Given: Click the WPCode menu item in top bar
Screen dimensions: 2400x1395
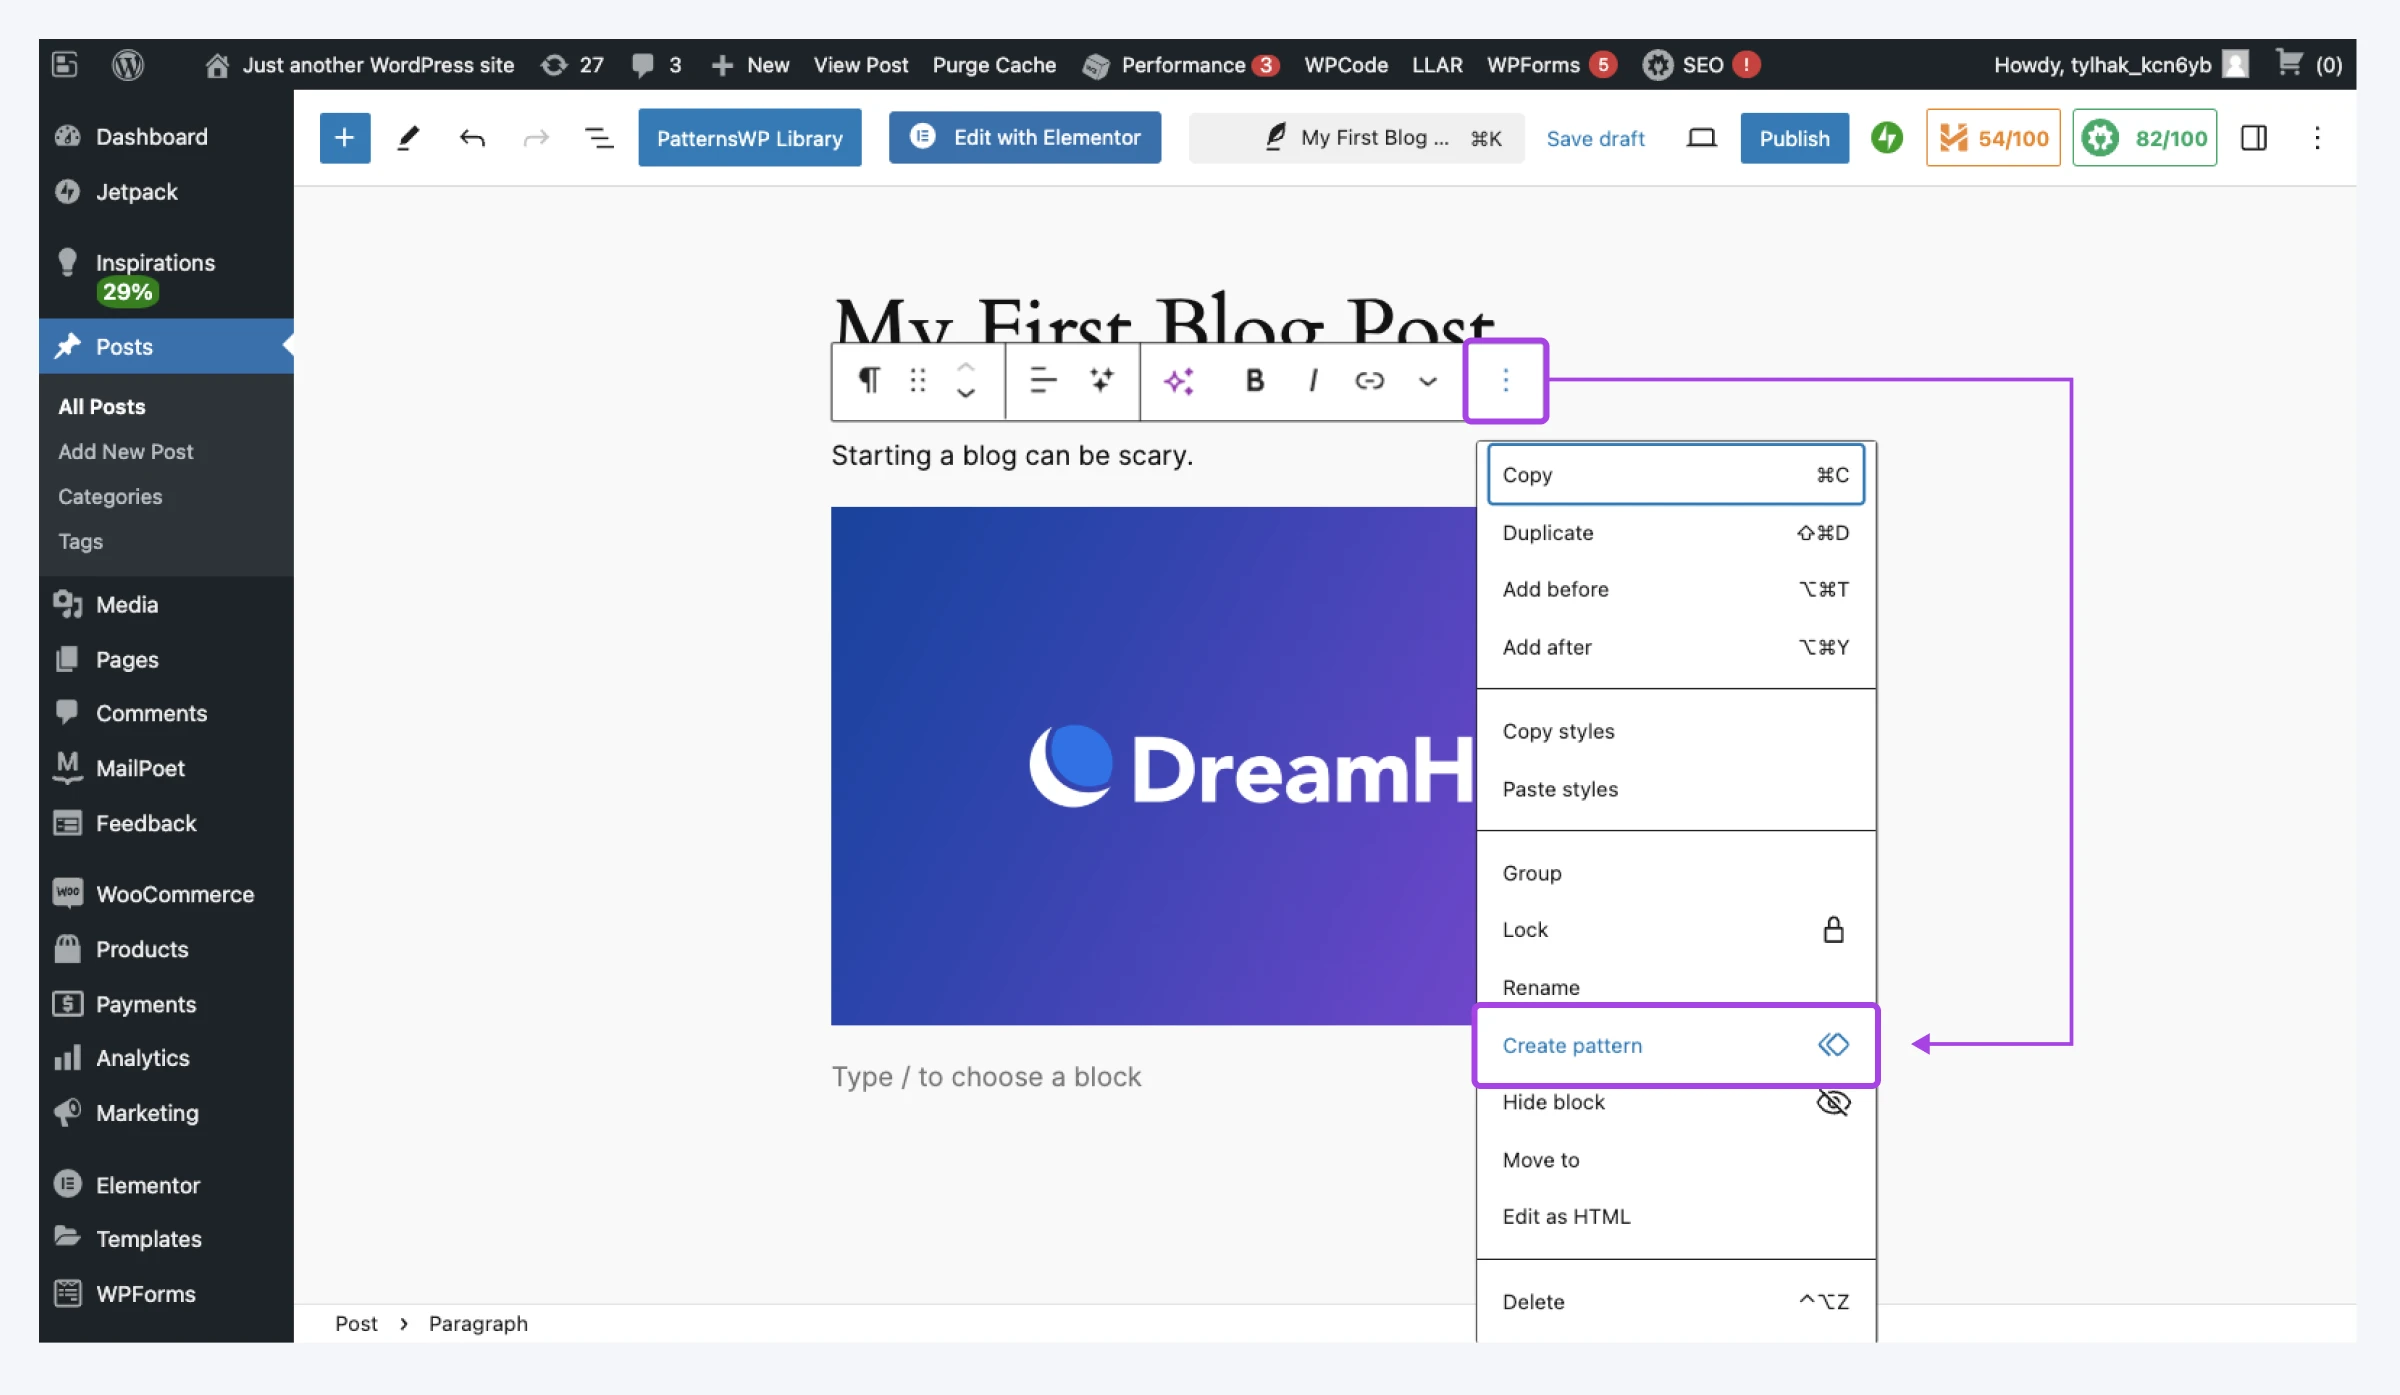Looking at the screenshot, I should 1344,63.
